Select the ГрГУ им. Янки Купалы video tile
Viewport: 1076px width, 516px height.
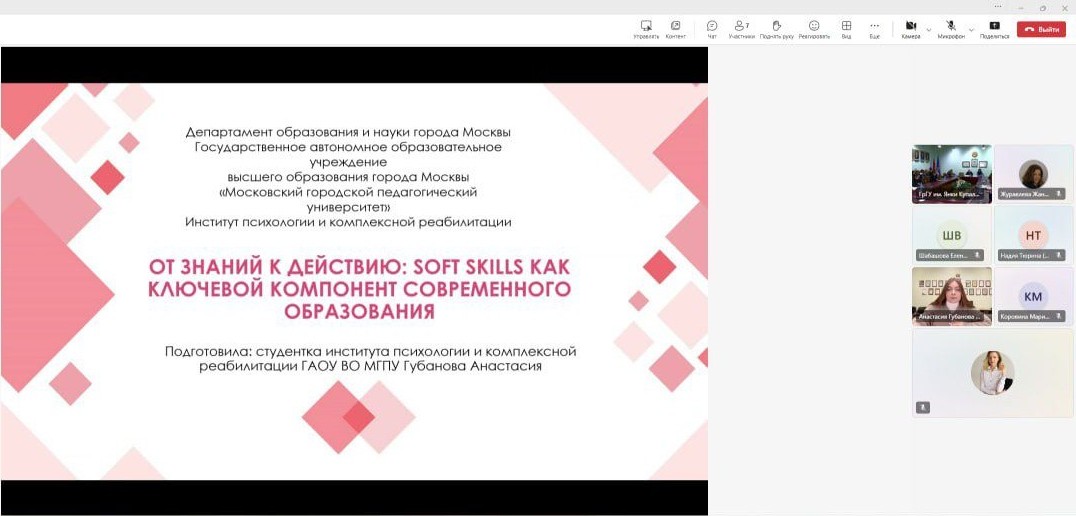(x=951, y=173)
